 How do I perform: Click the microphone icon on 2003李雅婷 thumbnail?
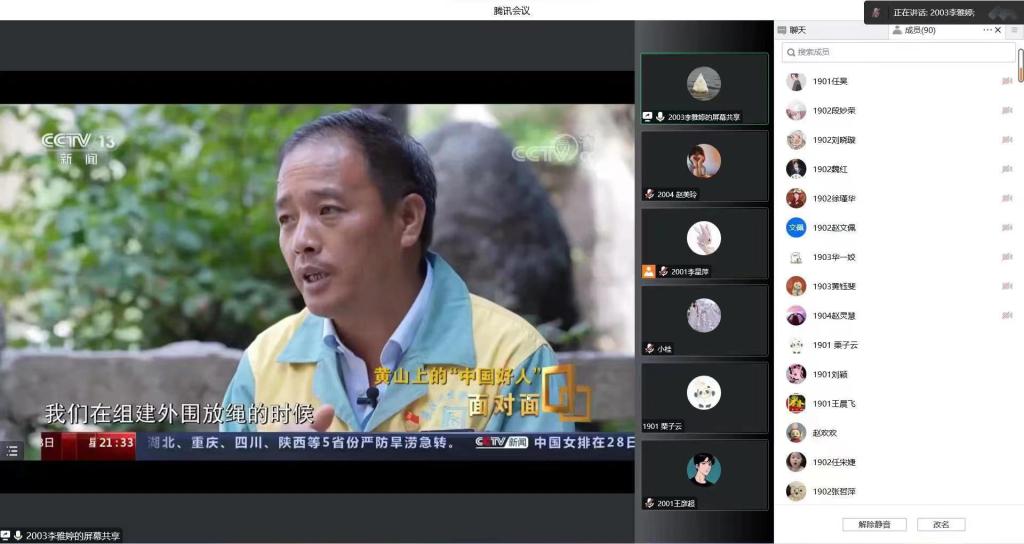pos(660,117)
